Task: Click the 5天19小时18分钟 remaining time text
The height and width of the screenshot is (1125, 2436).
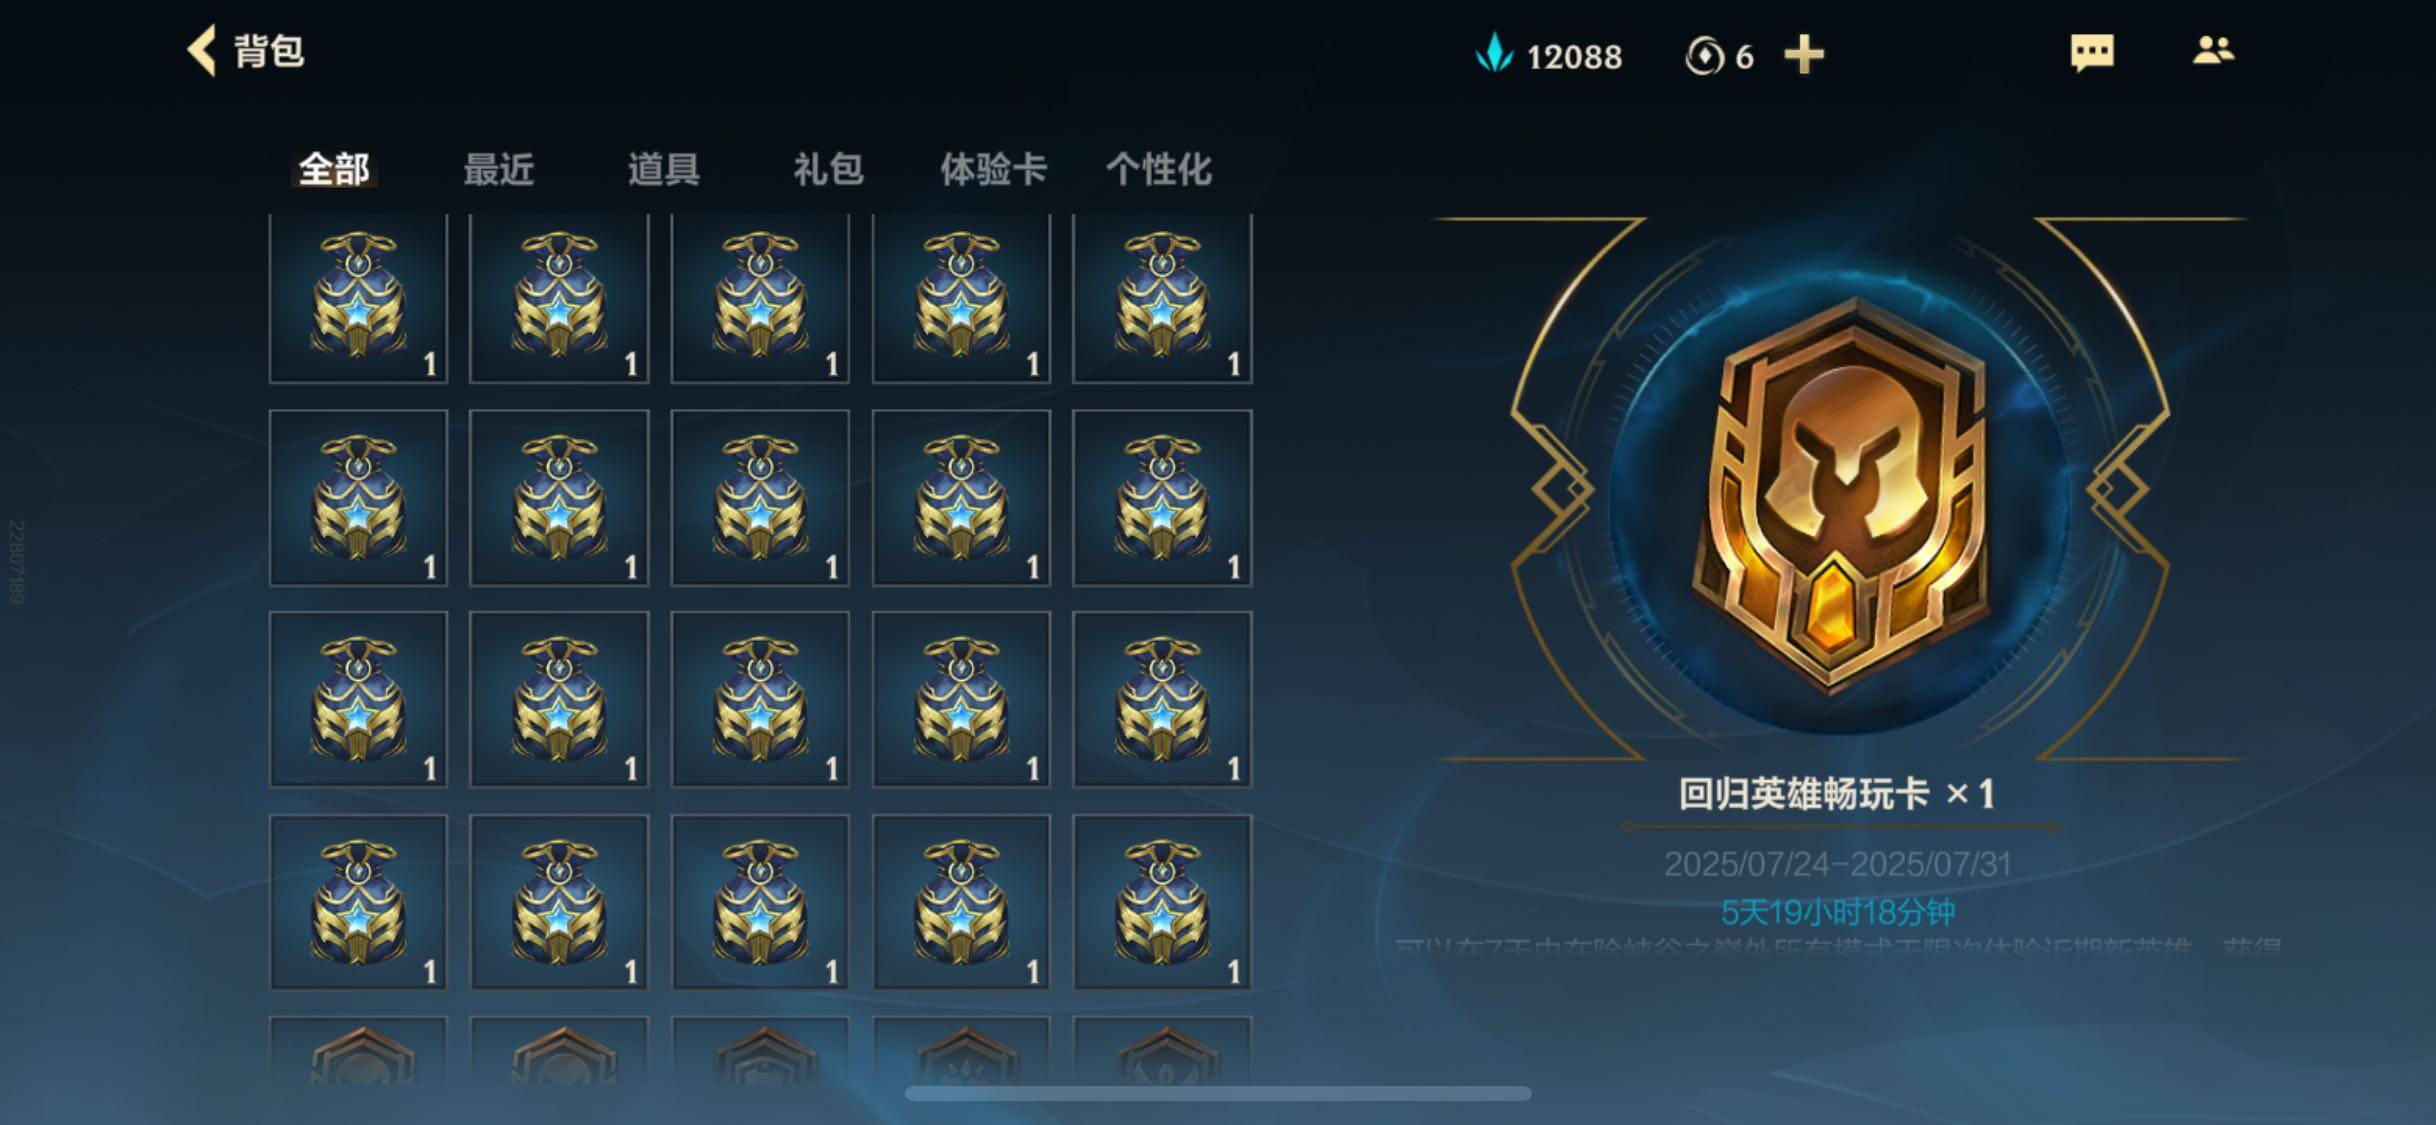Action: click(x=1838, y=911)
